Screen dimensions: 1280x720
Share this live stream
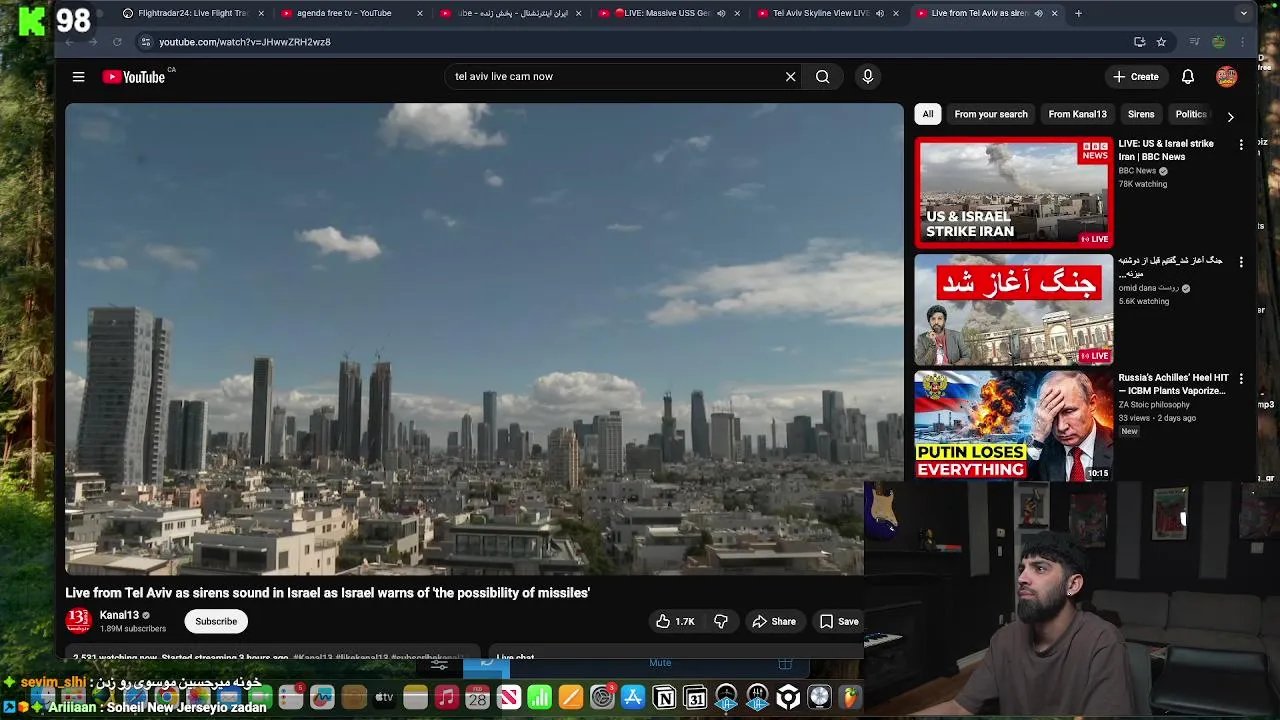tap(774, 621)
